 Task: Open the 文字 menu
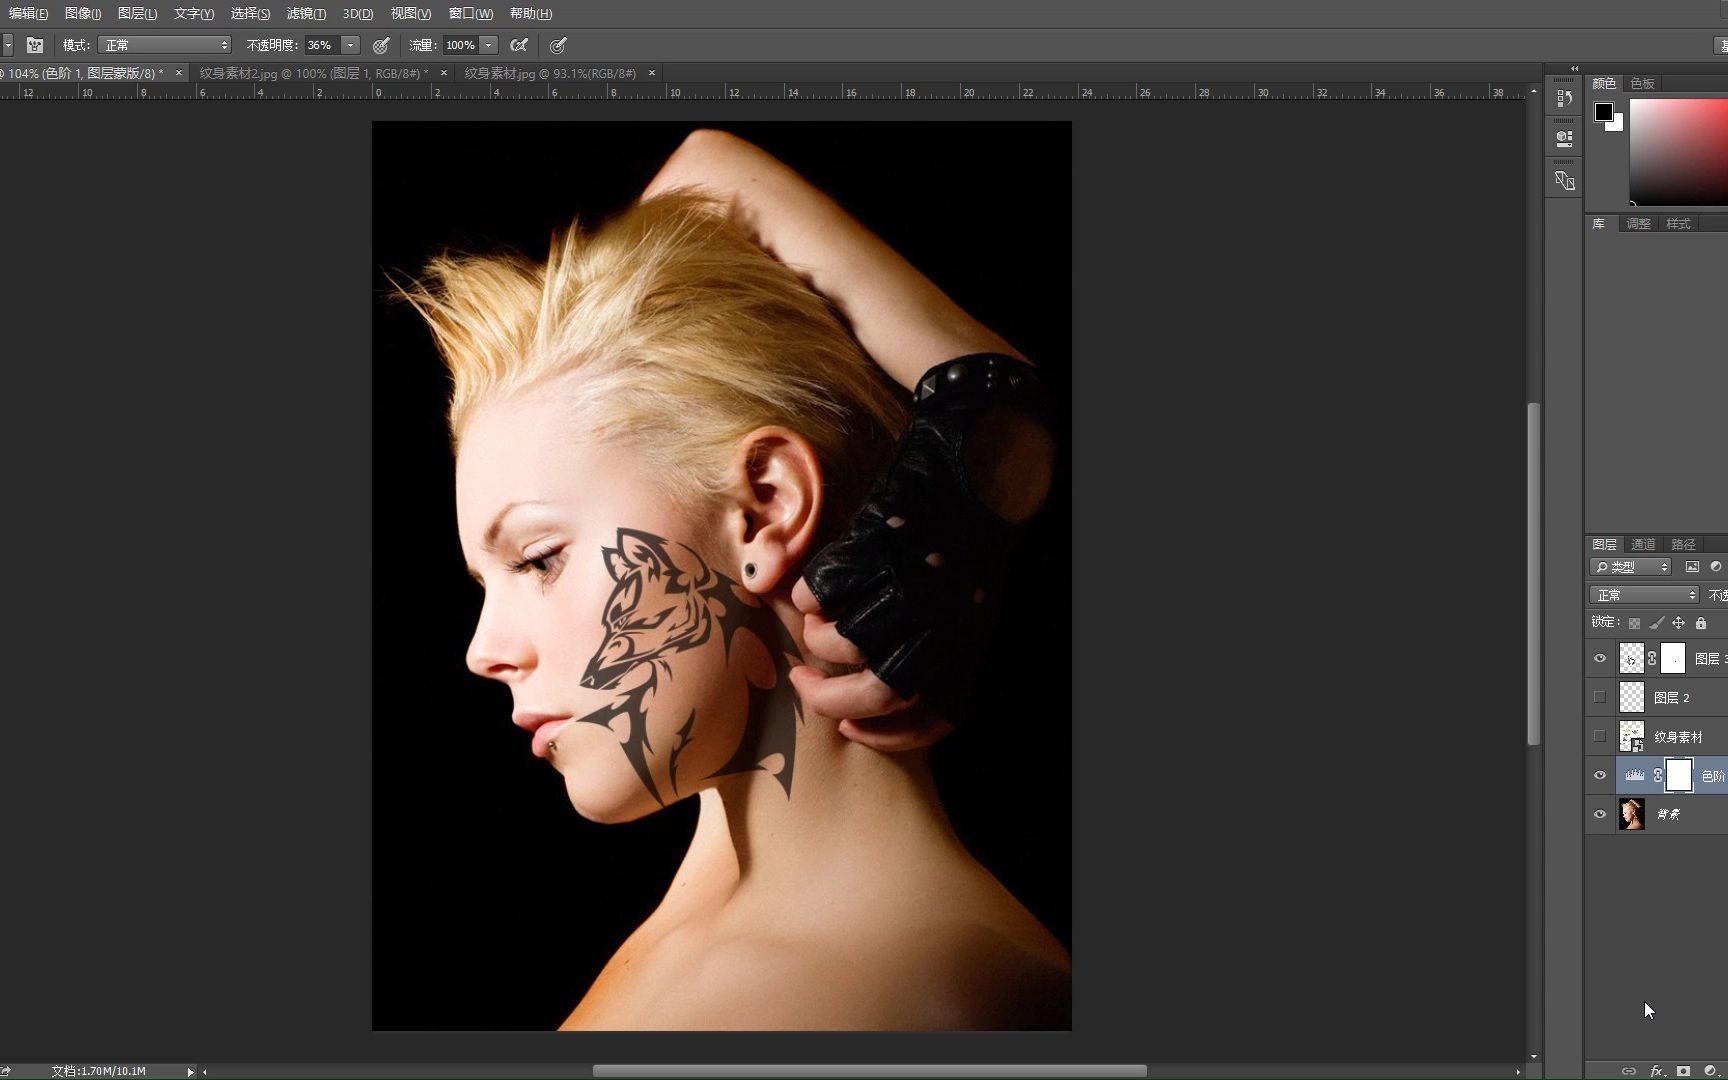point(194,13)
